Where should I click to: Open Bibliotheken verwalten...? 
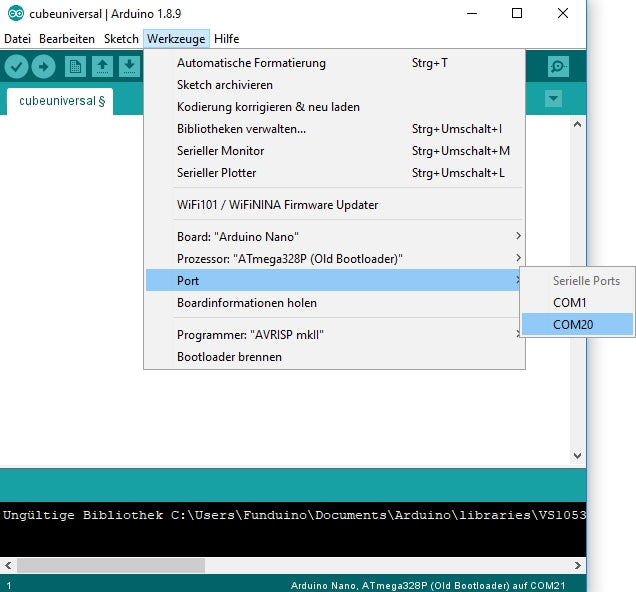pyautogui.click(x=335, y=129)
